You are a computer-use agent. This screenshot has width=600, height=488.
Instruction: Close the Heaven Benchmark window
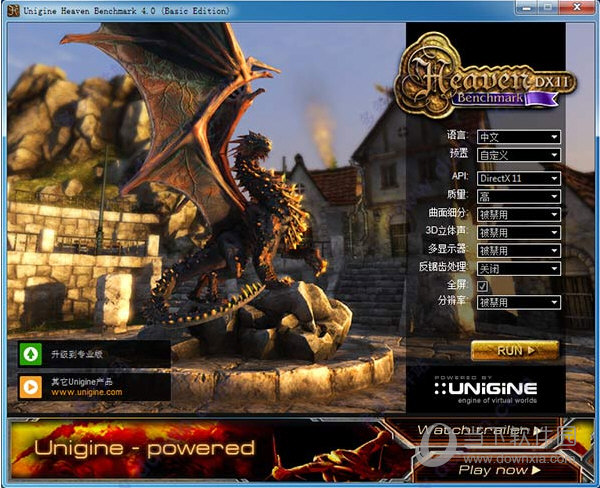coord(577,7)
